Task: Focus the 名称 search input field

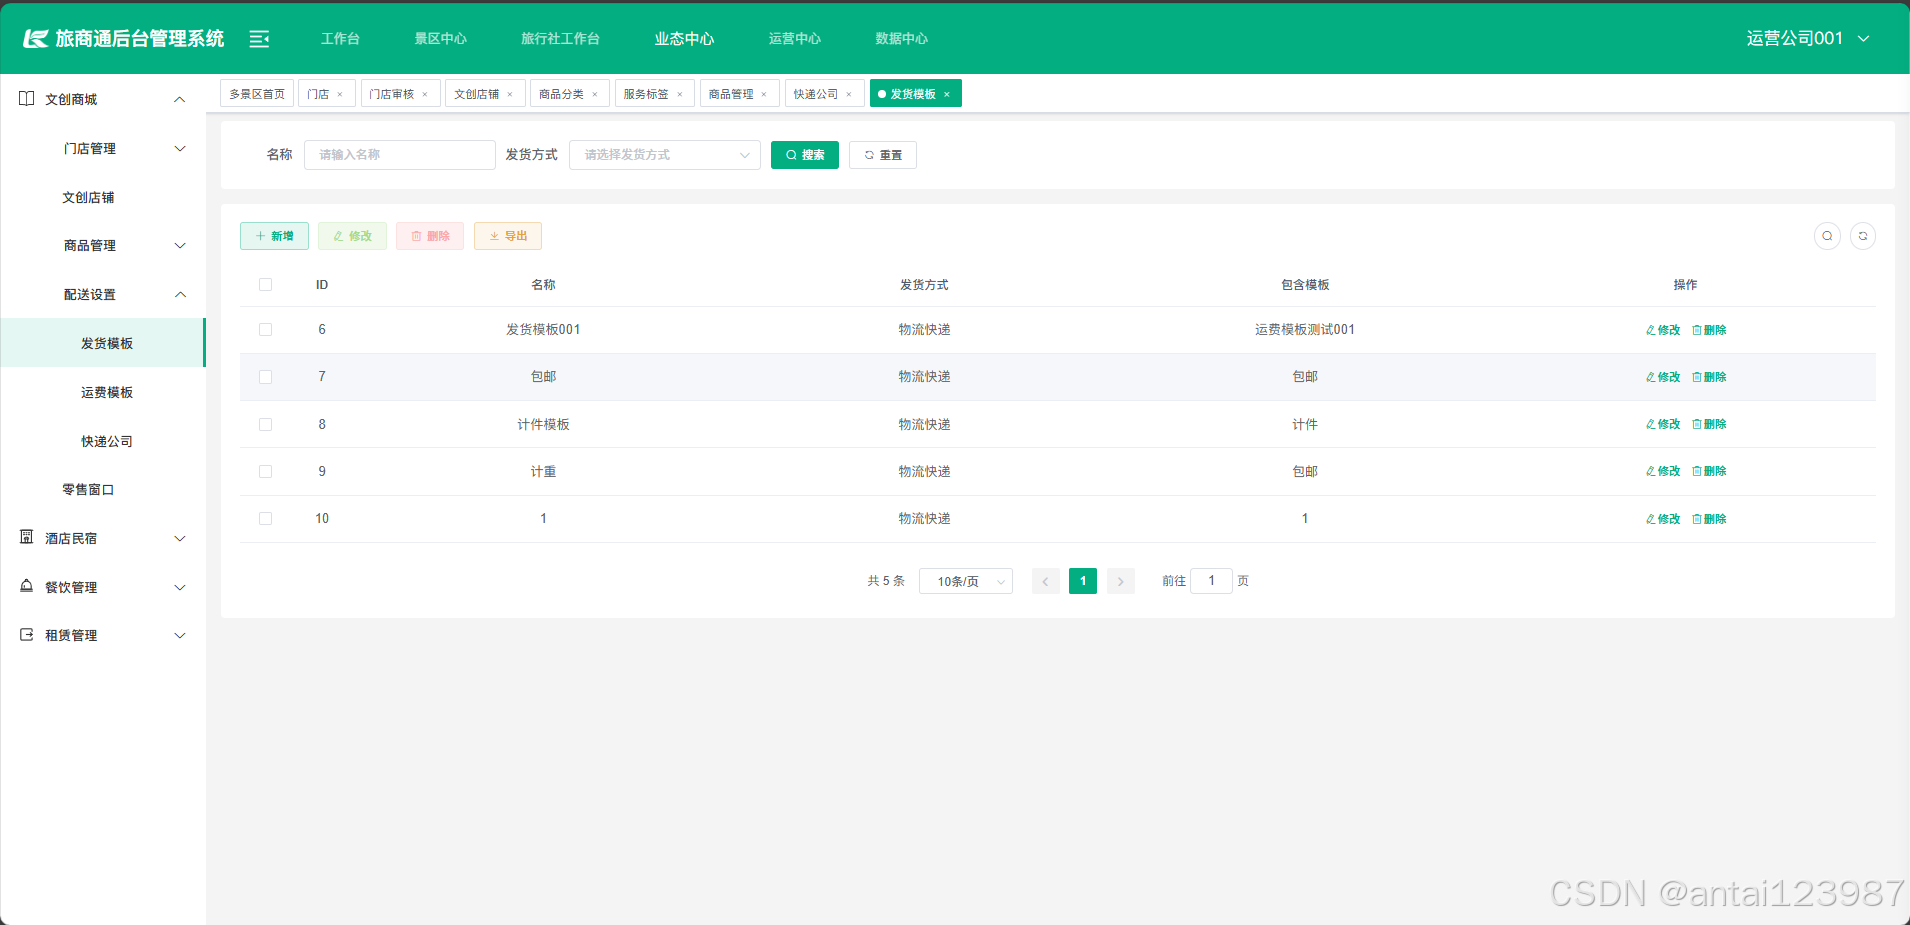Action: point(400,155)
